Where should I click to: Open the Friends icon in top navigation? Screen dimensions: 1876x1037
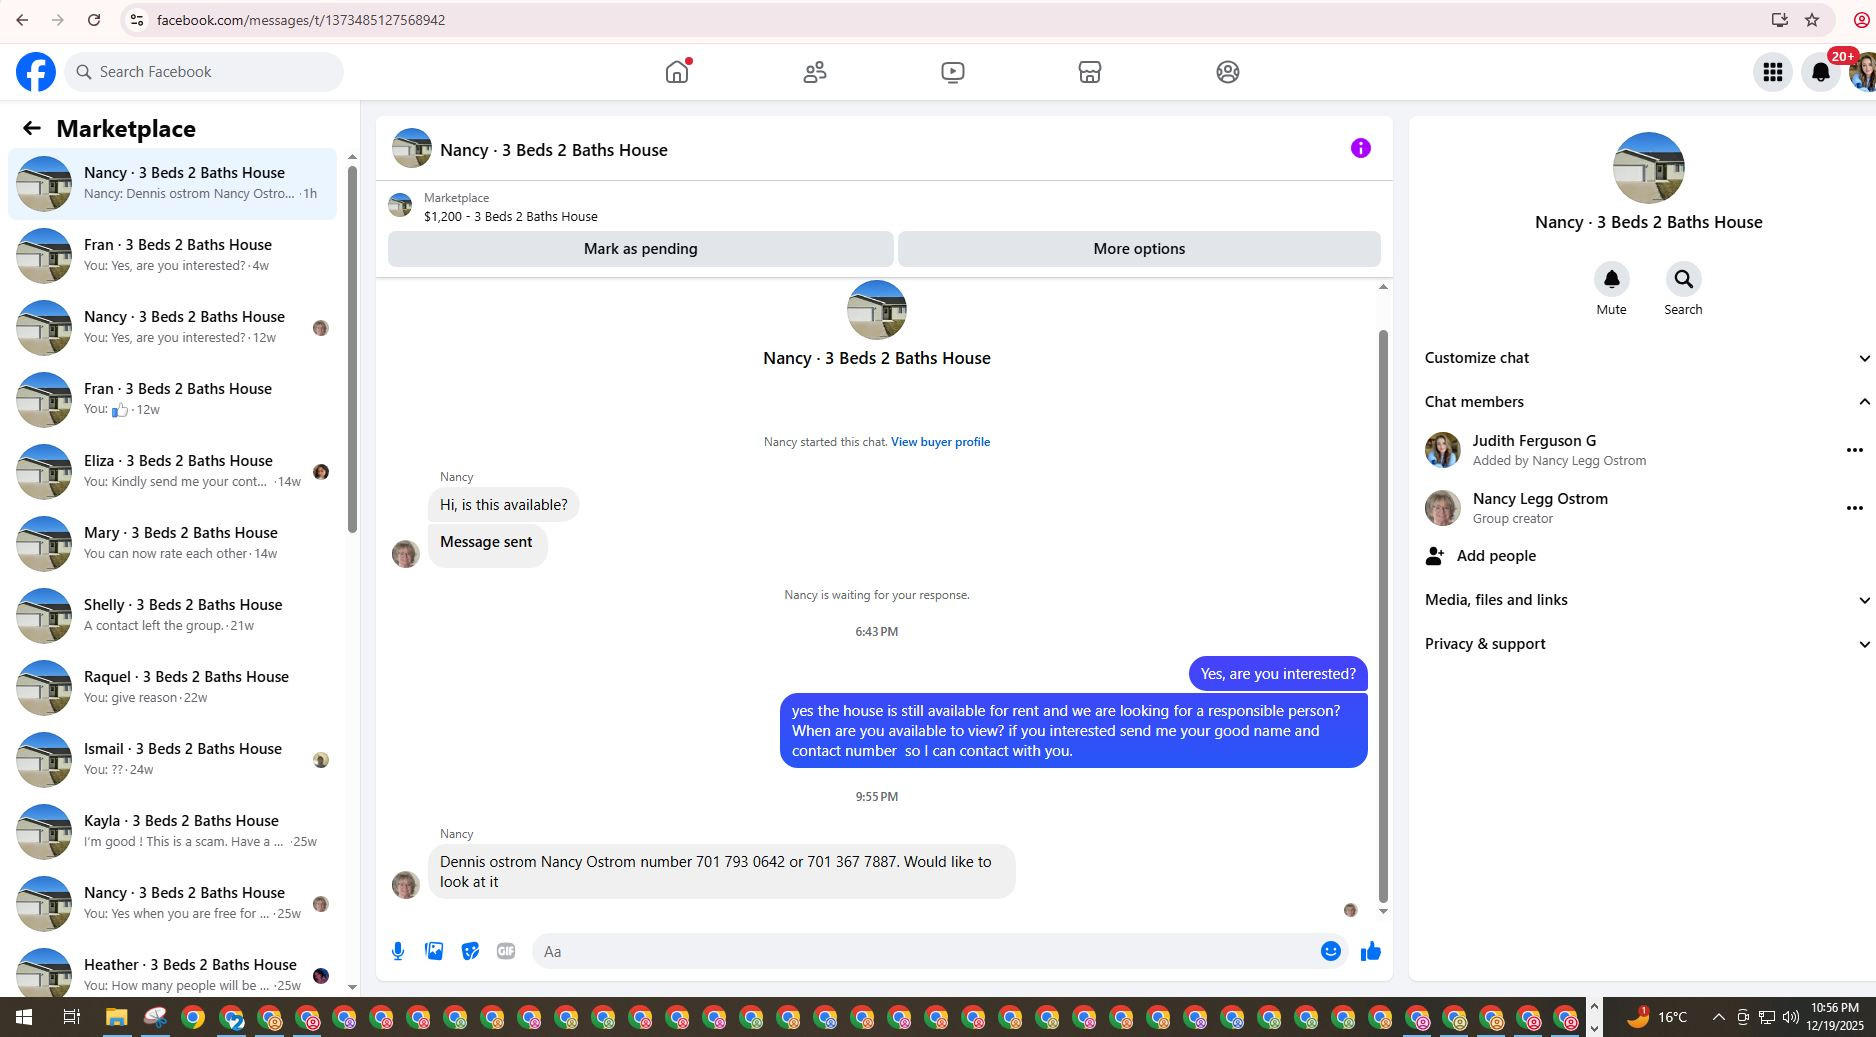[x=815, y=72]
